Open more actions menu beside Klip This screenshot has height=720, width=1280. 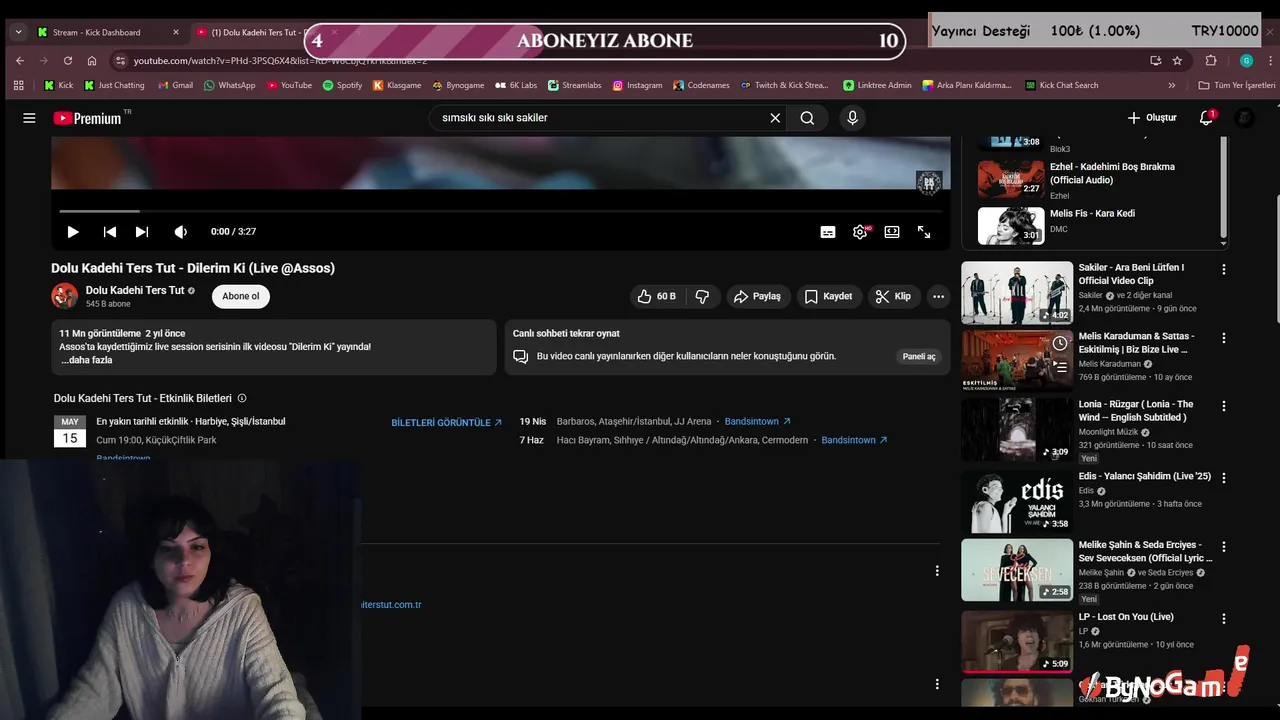938,296
